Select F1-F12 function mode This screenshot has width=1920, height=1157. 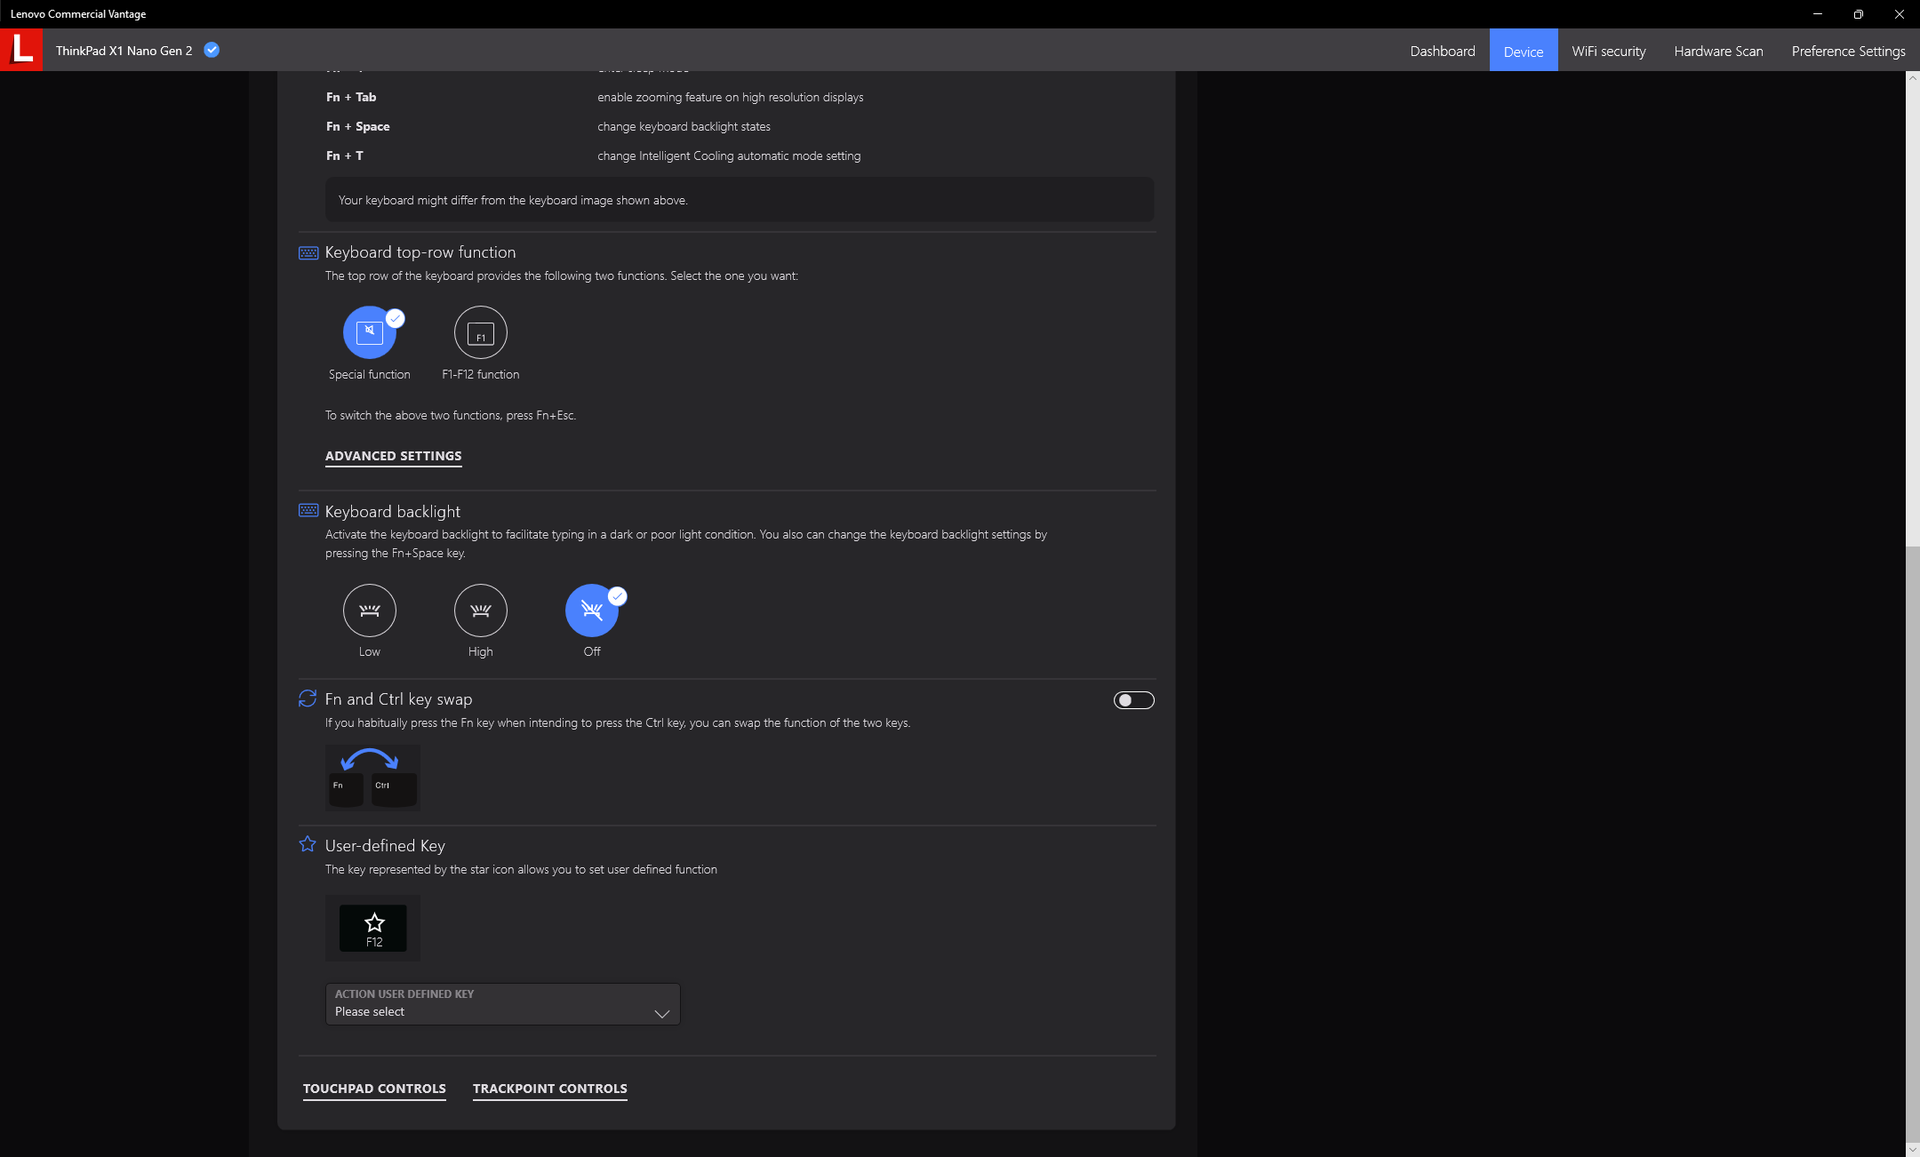(480, 333)
